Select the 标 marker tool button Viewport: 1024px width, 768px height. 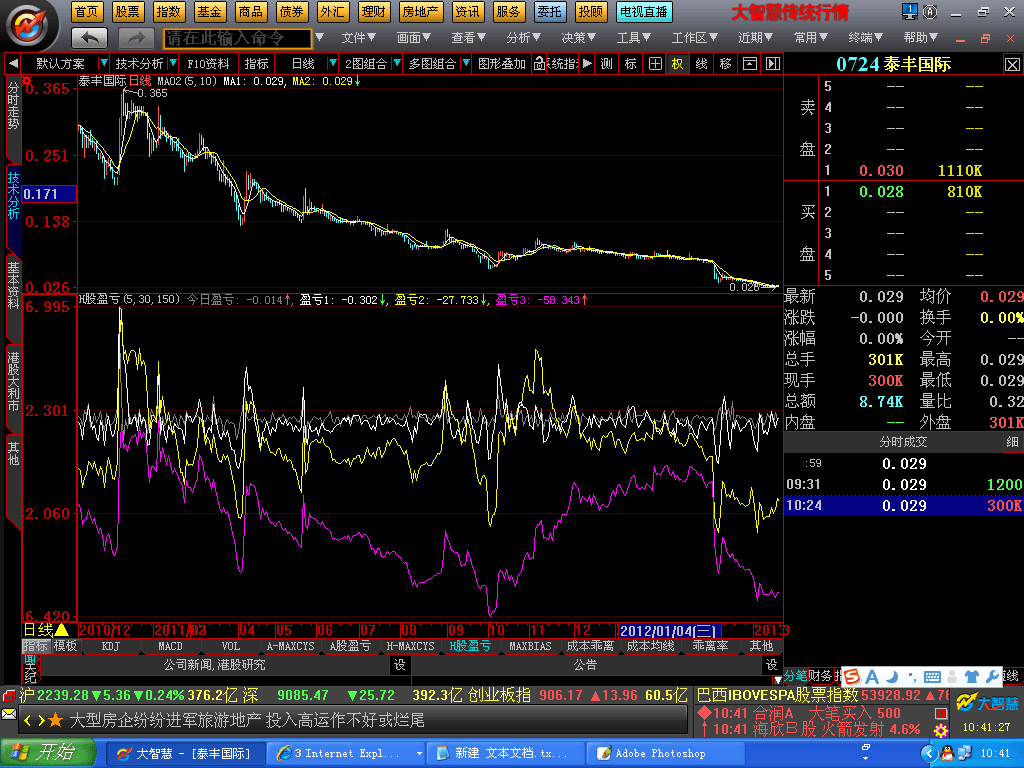tap(630, 63)
